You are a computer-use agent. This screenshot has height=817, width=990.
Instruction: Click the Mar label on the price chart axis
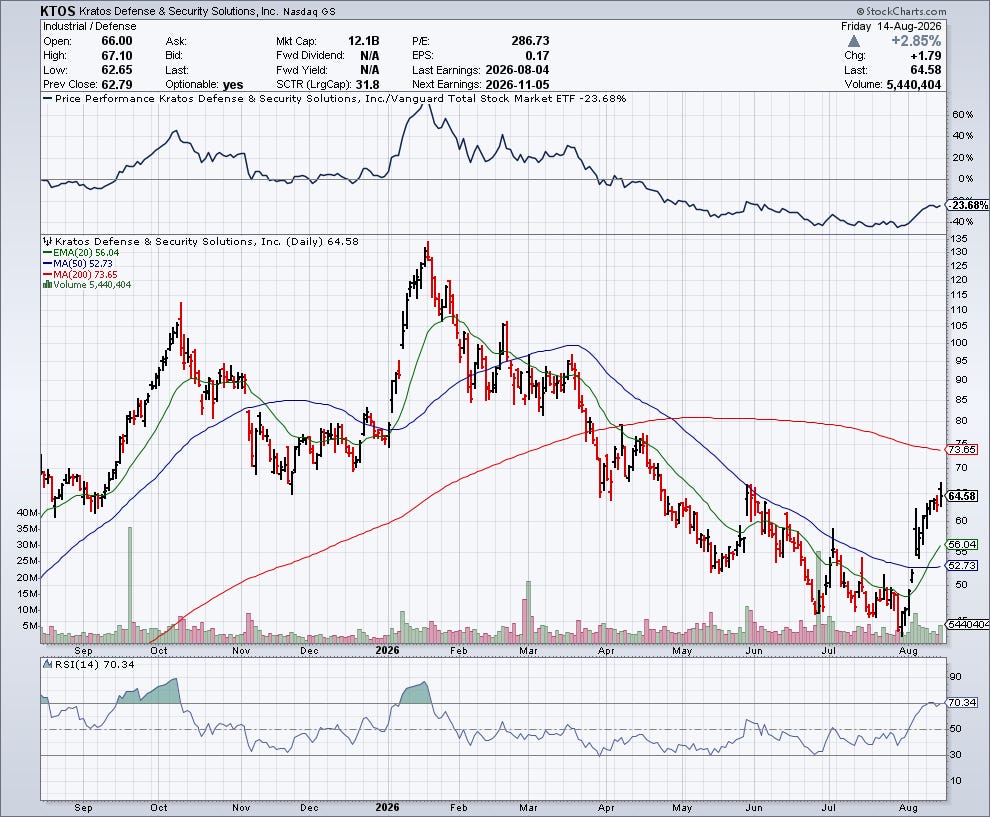[528, 650]
